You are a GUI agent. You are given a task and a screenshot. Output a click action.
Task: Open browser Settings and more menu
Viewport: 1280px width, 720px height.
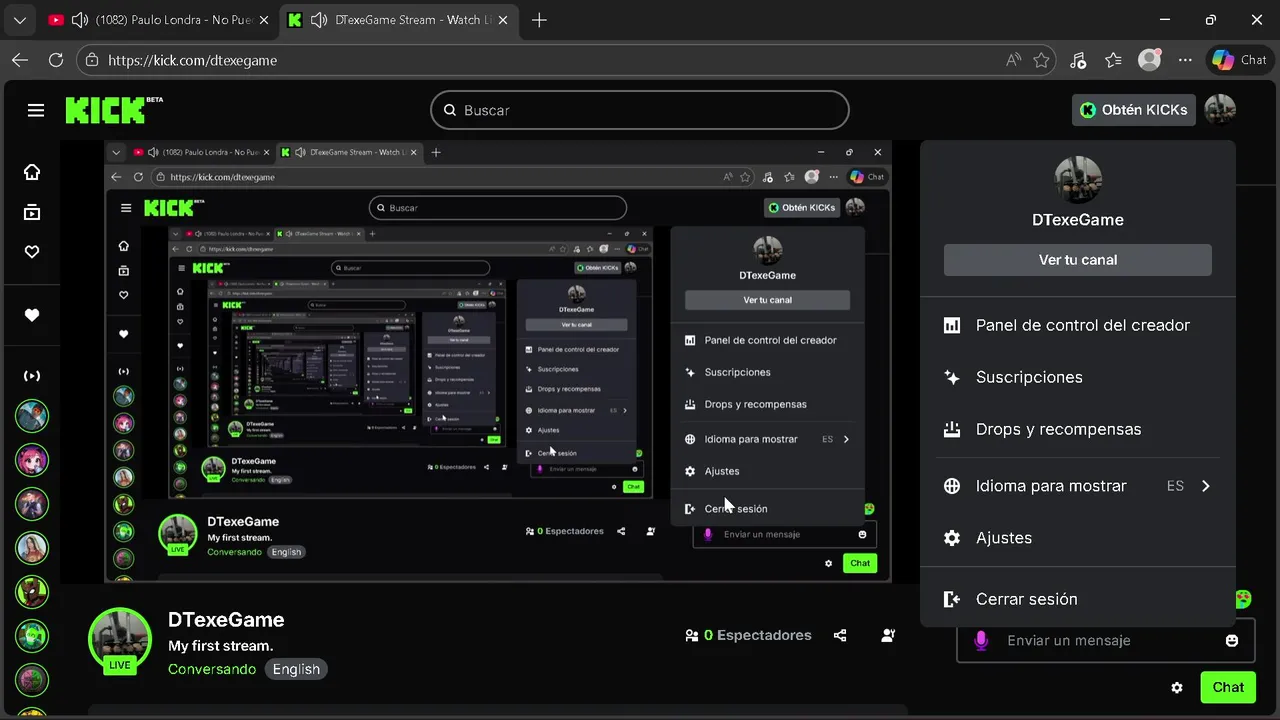pos(1185,60)
